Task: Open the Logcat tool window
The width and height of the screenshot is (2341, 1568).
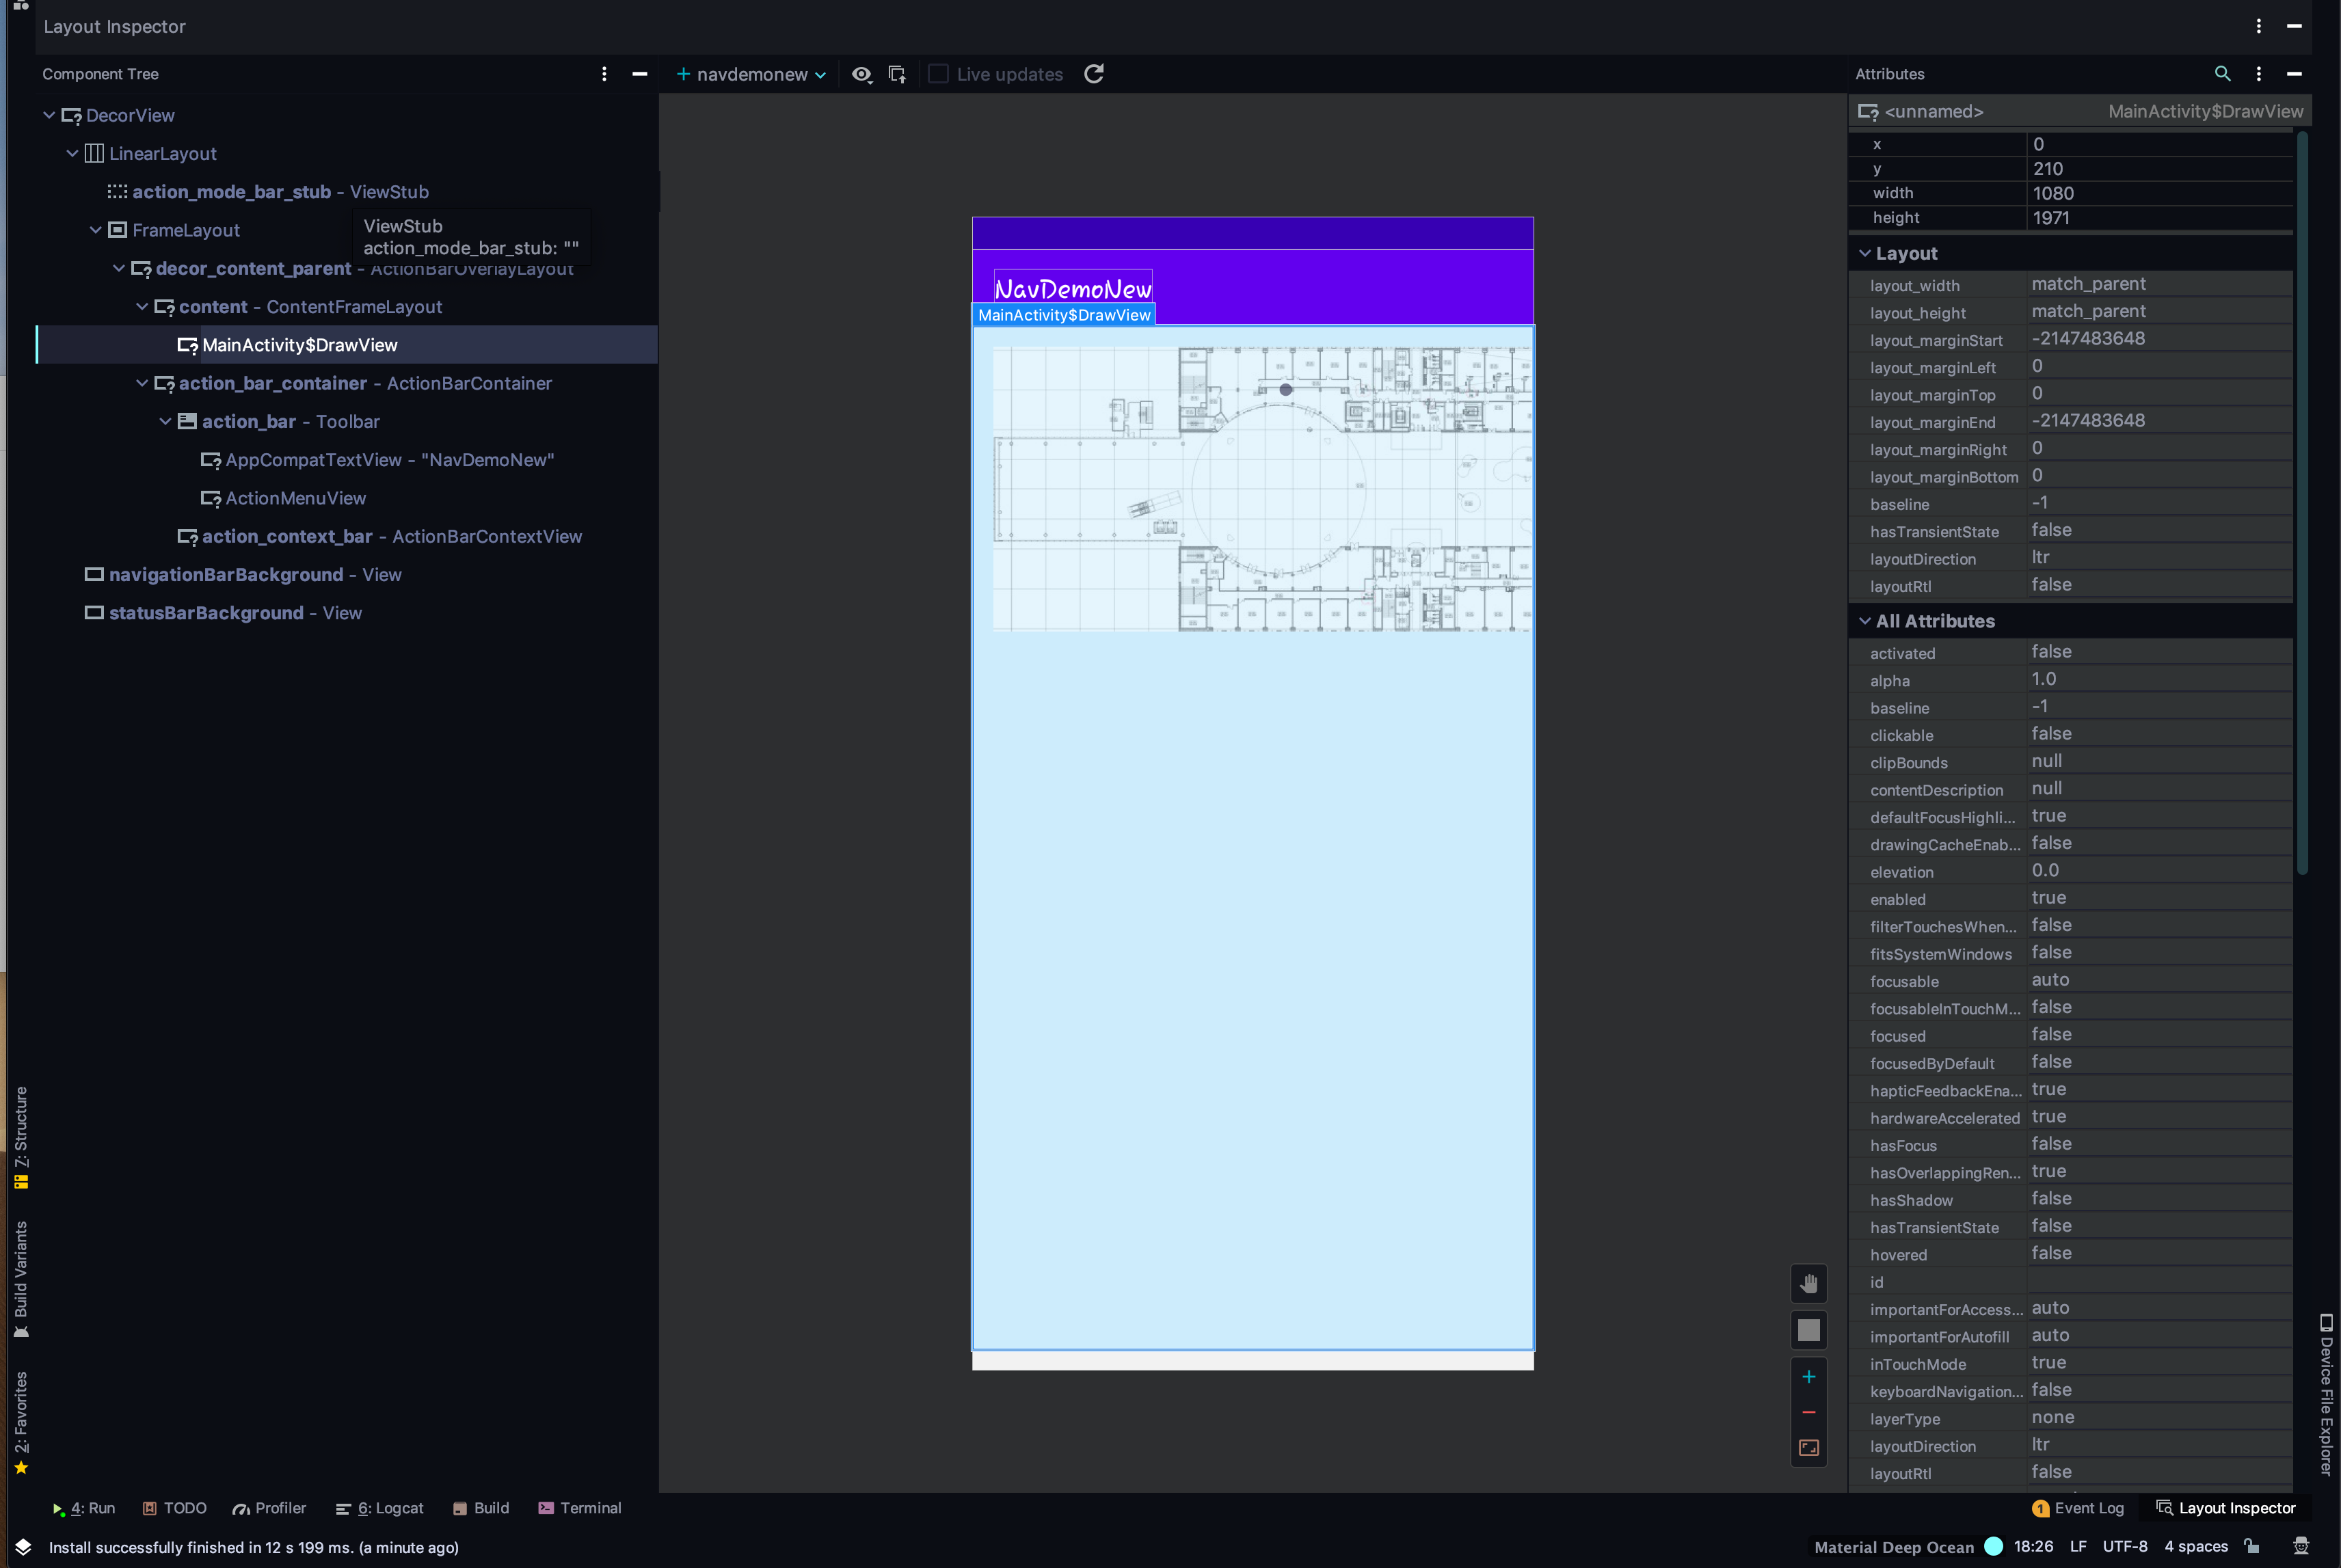Action: point(379,1508)
